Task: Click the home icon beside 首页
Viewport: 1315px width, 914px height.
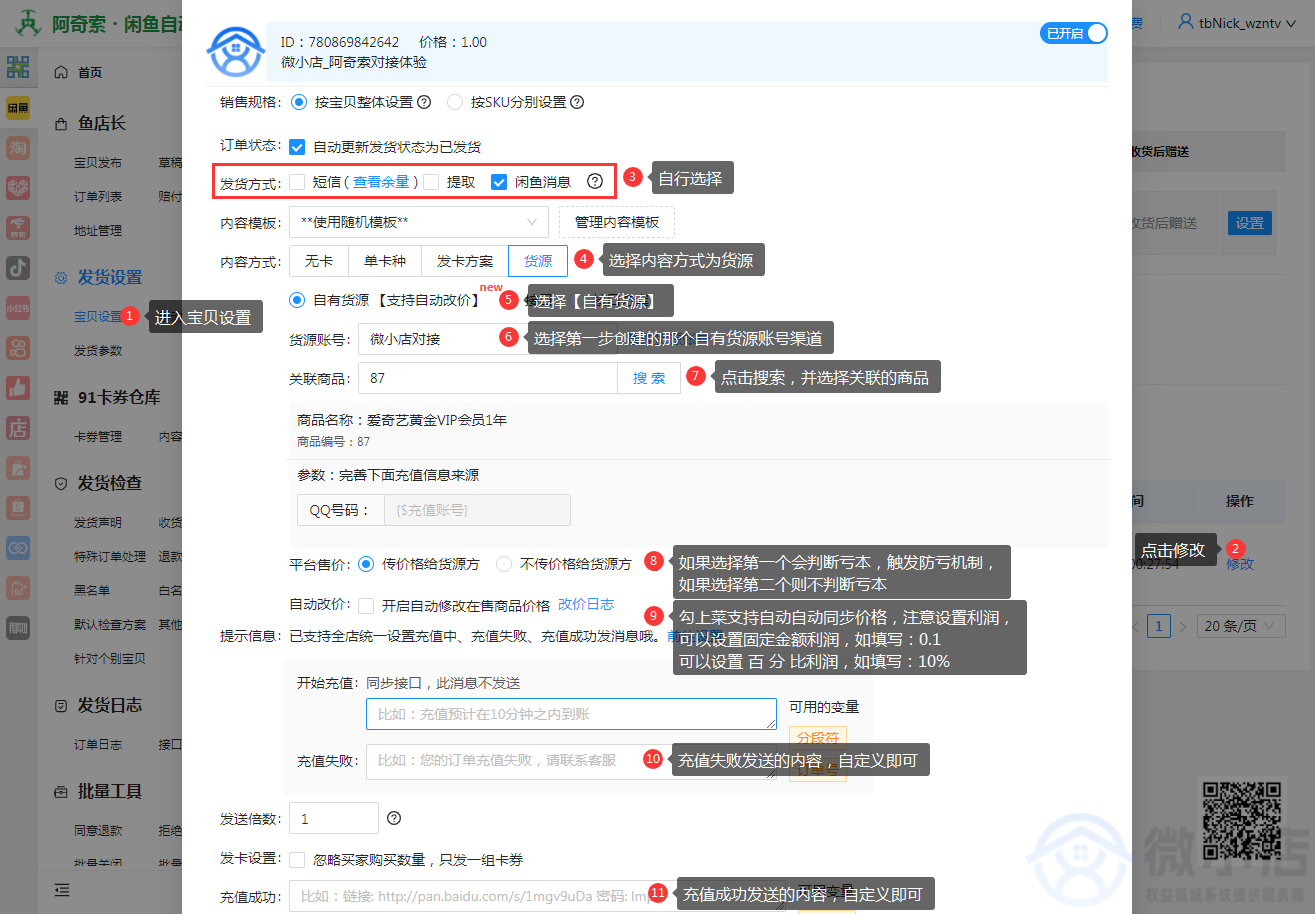Action: point(61,72)
